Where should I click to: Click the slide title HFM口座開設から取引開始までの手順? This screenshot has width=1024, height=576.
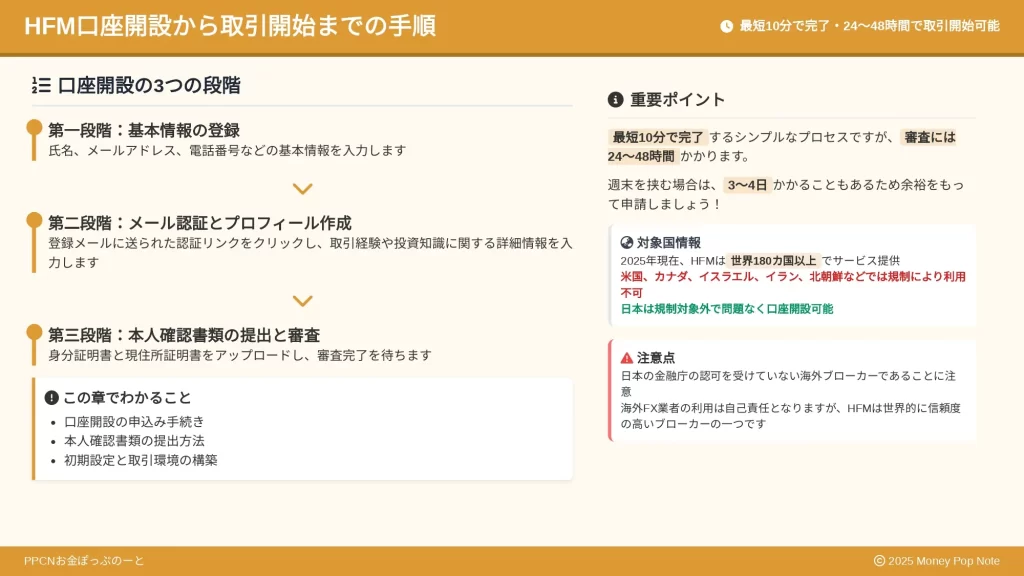(230, 26)
